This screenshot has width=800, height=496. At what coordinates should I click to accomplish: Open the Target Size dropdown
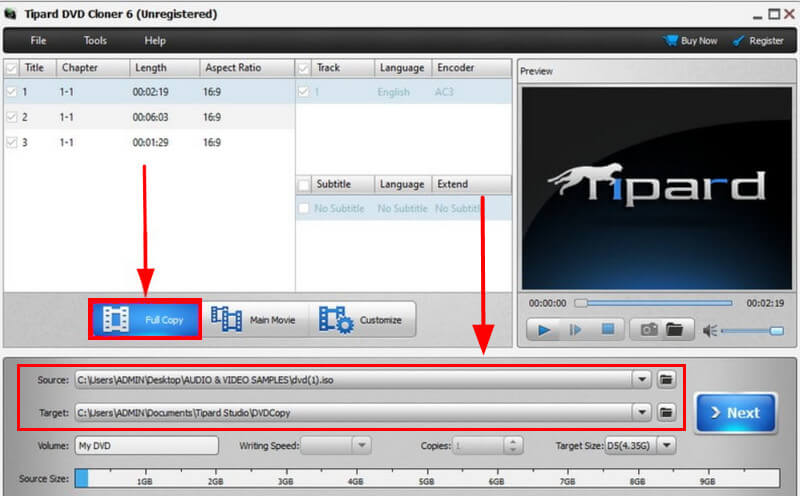tap(666, 445)
